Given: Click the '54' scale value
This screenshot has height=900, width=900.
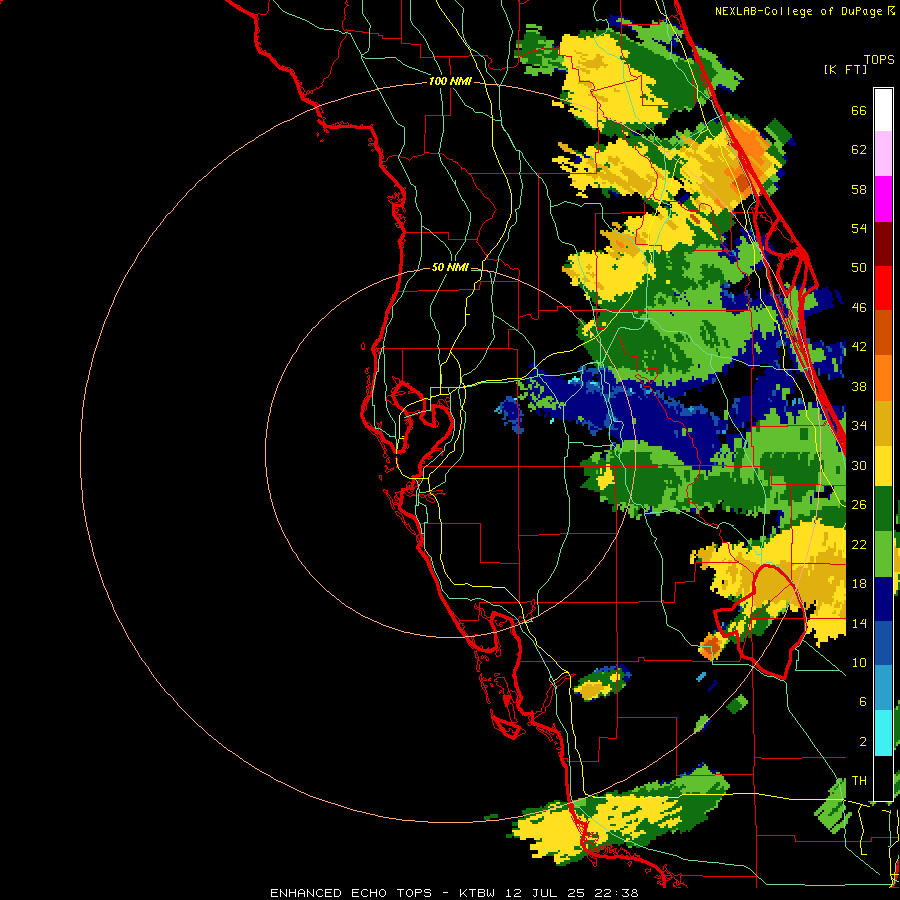Looking at the screenshot, I should (x=859, y=228).
